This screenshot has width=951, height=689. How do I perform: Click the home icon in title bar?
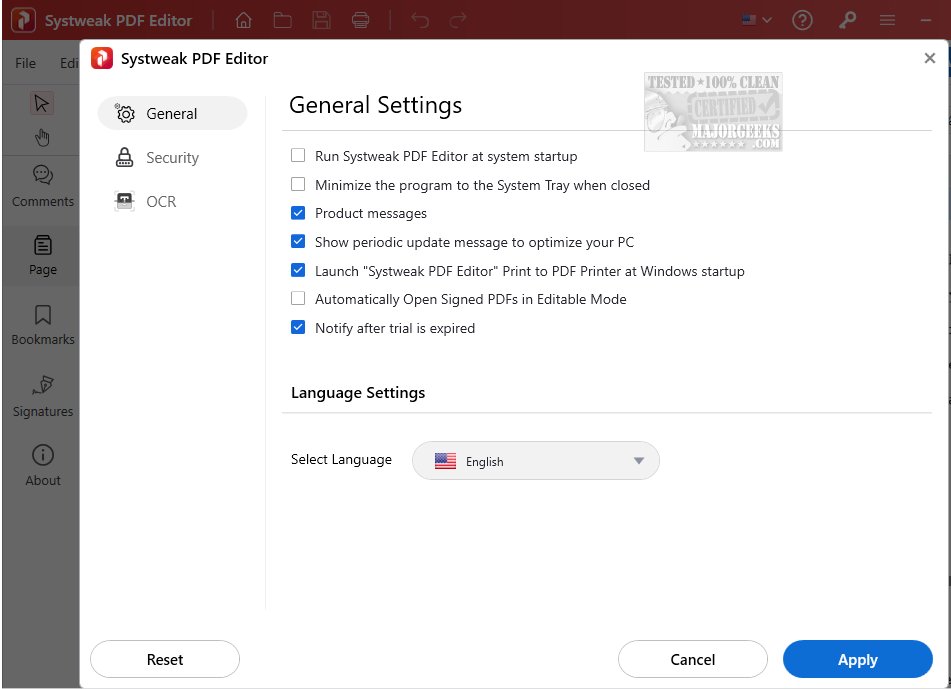(x=243, y=20)
